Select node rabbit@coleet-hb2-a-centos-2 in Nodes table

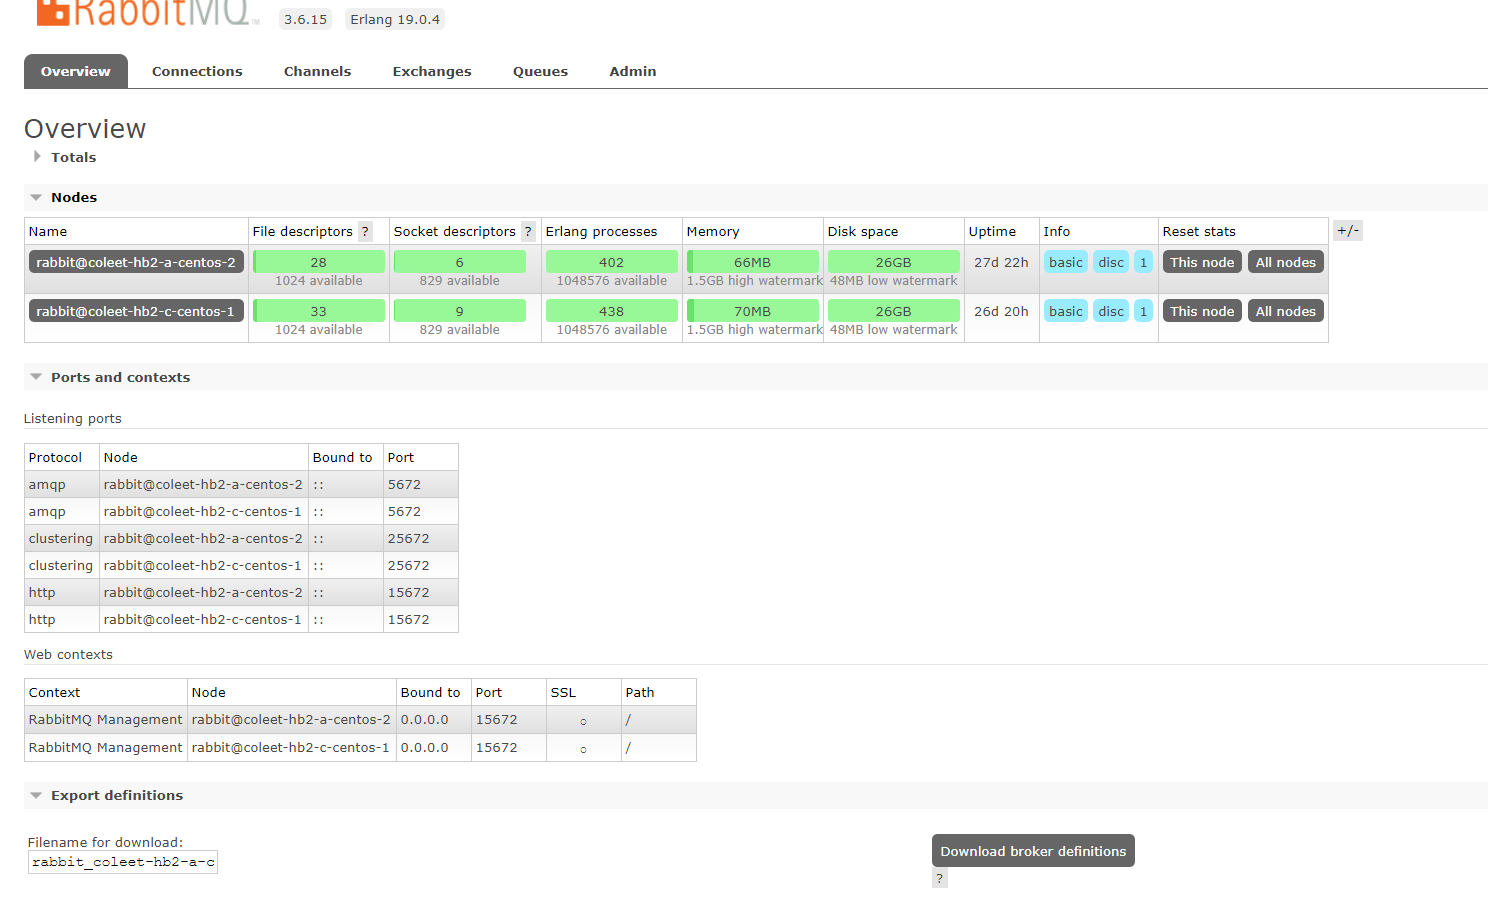click(135, 261)
